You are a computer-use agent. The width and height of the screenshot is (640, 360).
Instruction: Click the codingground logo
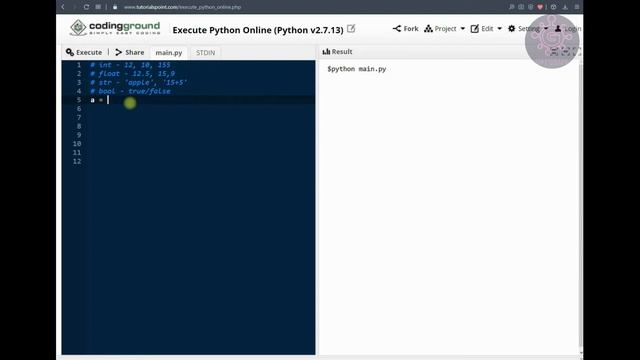click(x=115, y=28)
